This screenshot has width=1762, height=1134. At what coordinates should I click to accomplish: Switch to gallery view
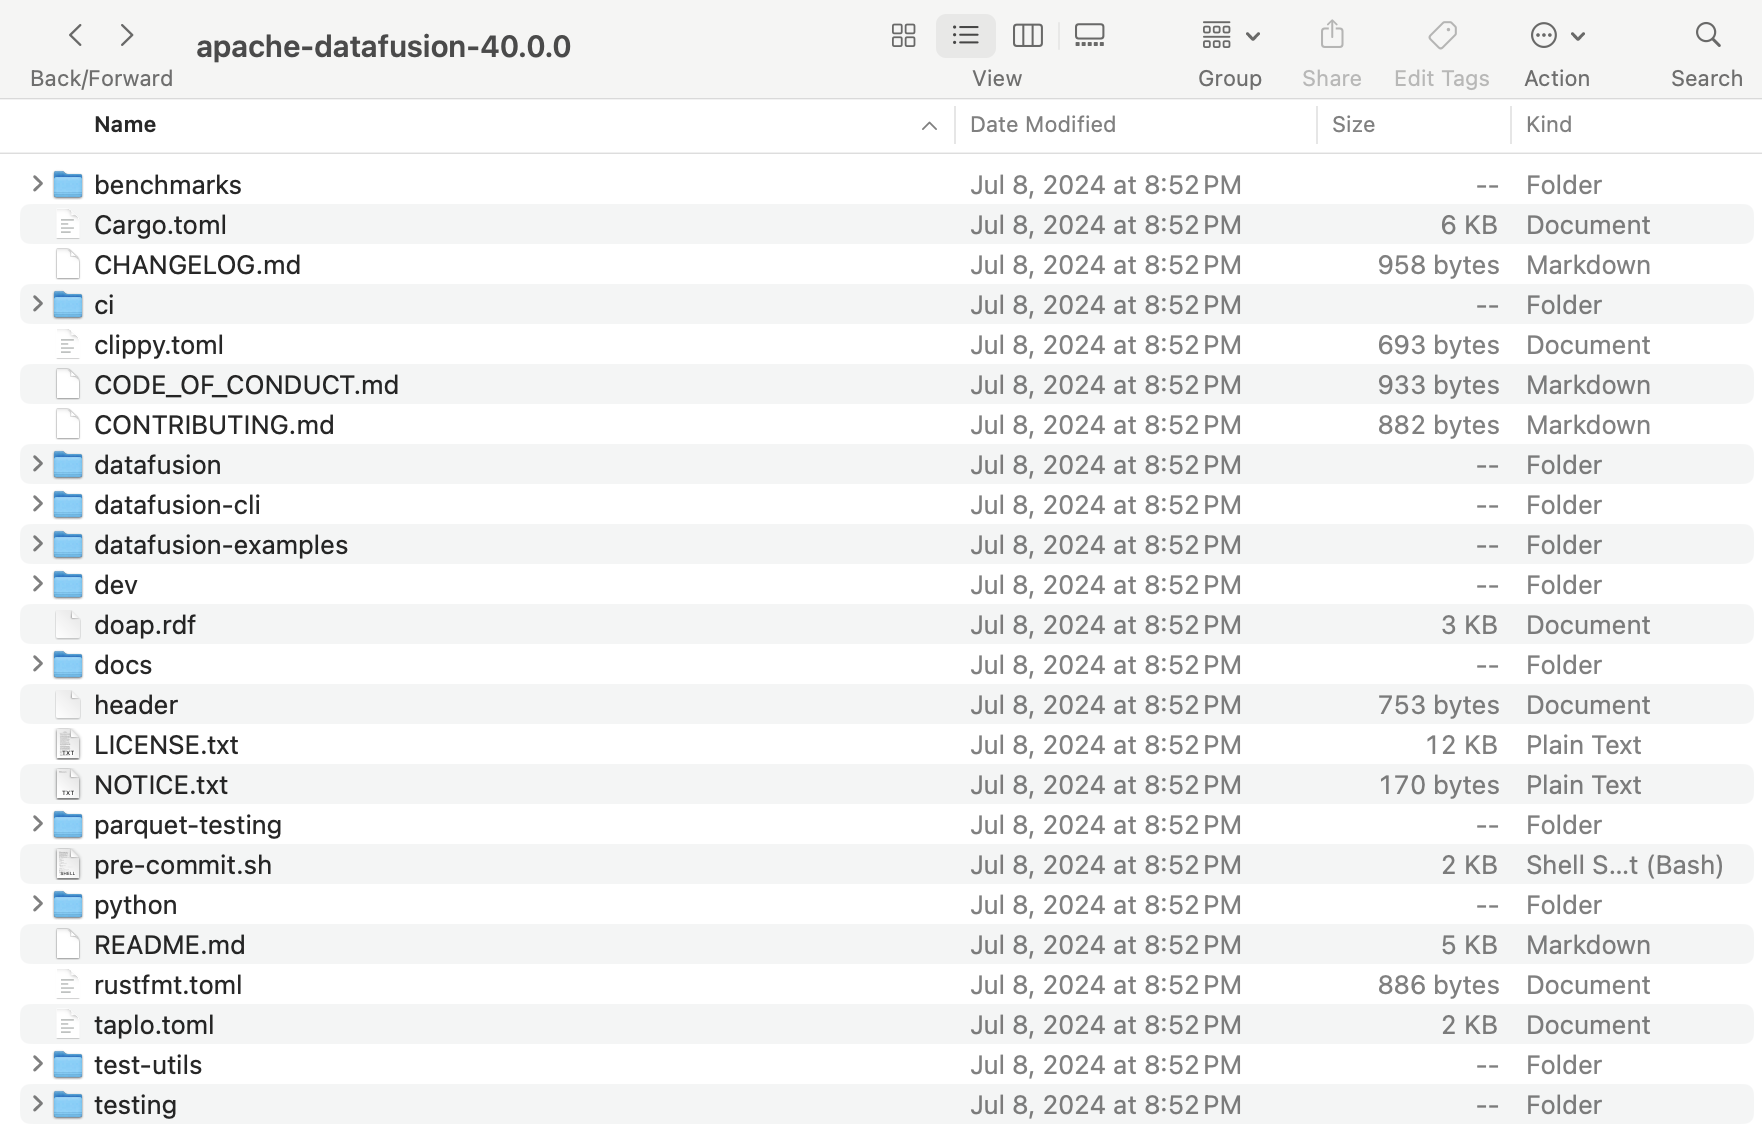coord(1089,36)
